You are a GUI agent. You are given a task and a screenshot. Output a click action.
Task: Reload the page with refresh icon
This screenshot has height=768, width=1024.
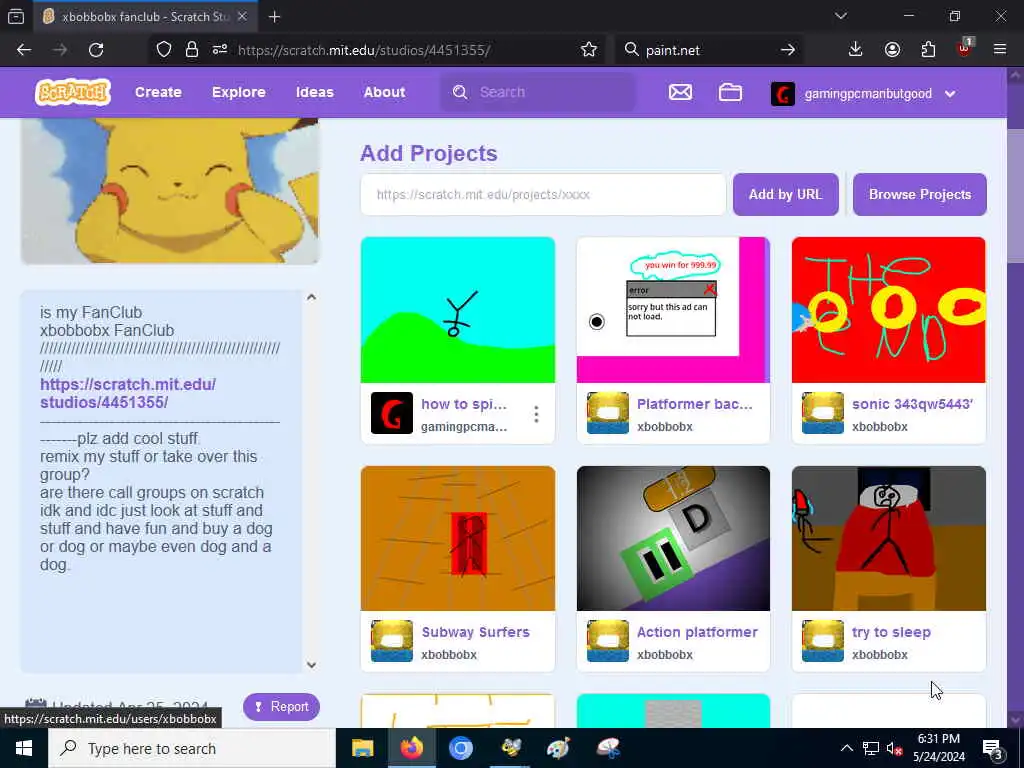click(96, 50)
